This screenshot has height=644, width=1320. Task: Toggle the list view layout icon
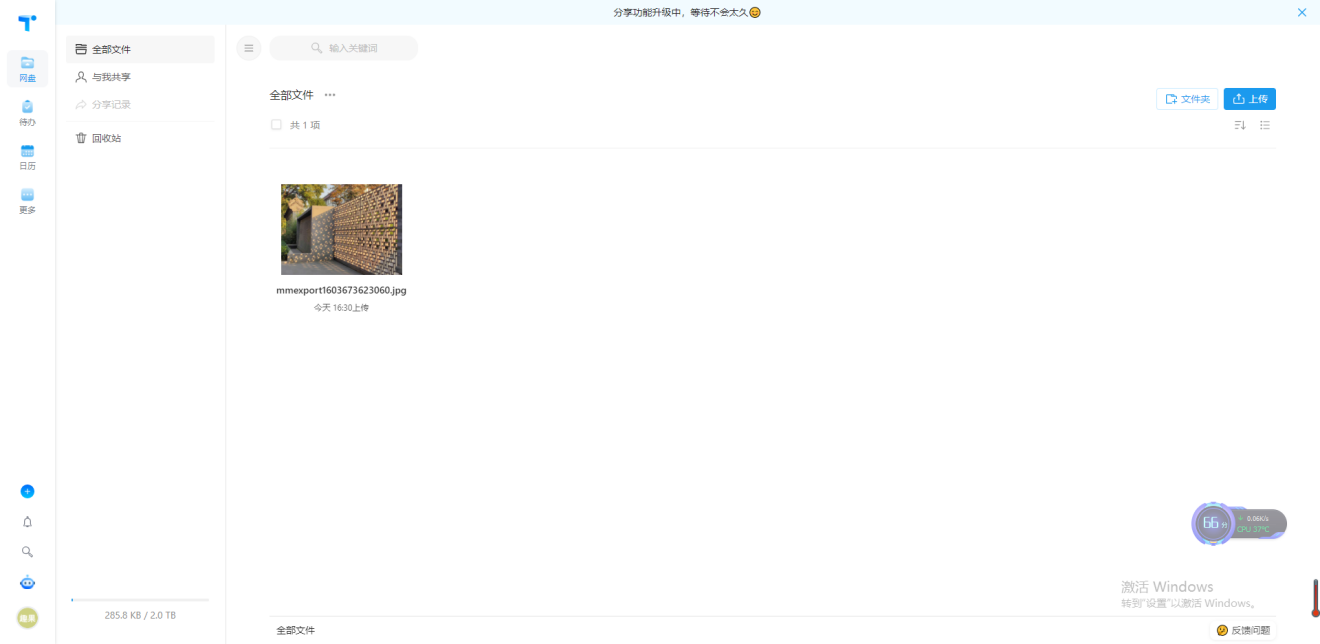pos(1265,125)
